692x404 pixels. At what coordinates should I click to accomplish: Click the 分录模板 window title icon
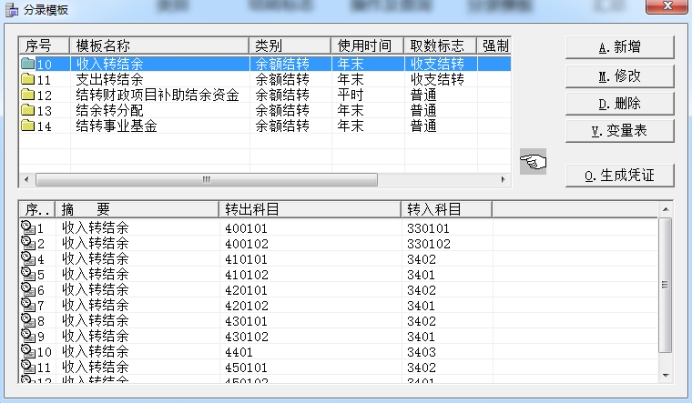pyautogui.click(x=11, y=9)
